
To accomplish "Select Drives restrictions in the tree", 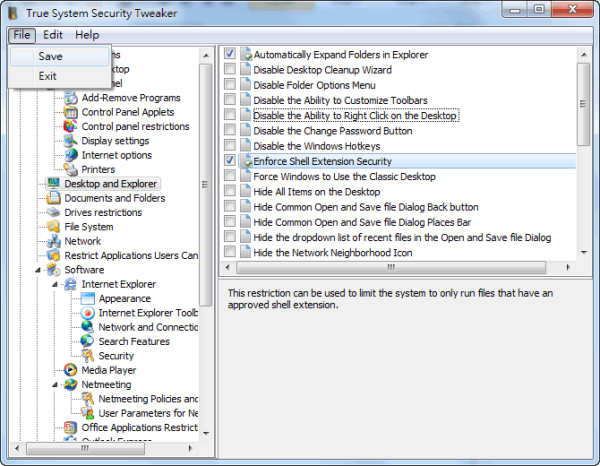I will pyautogui.click(x=103, y=213).
